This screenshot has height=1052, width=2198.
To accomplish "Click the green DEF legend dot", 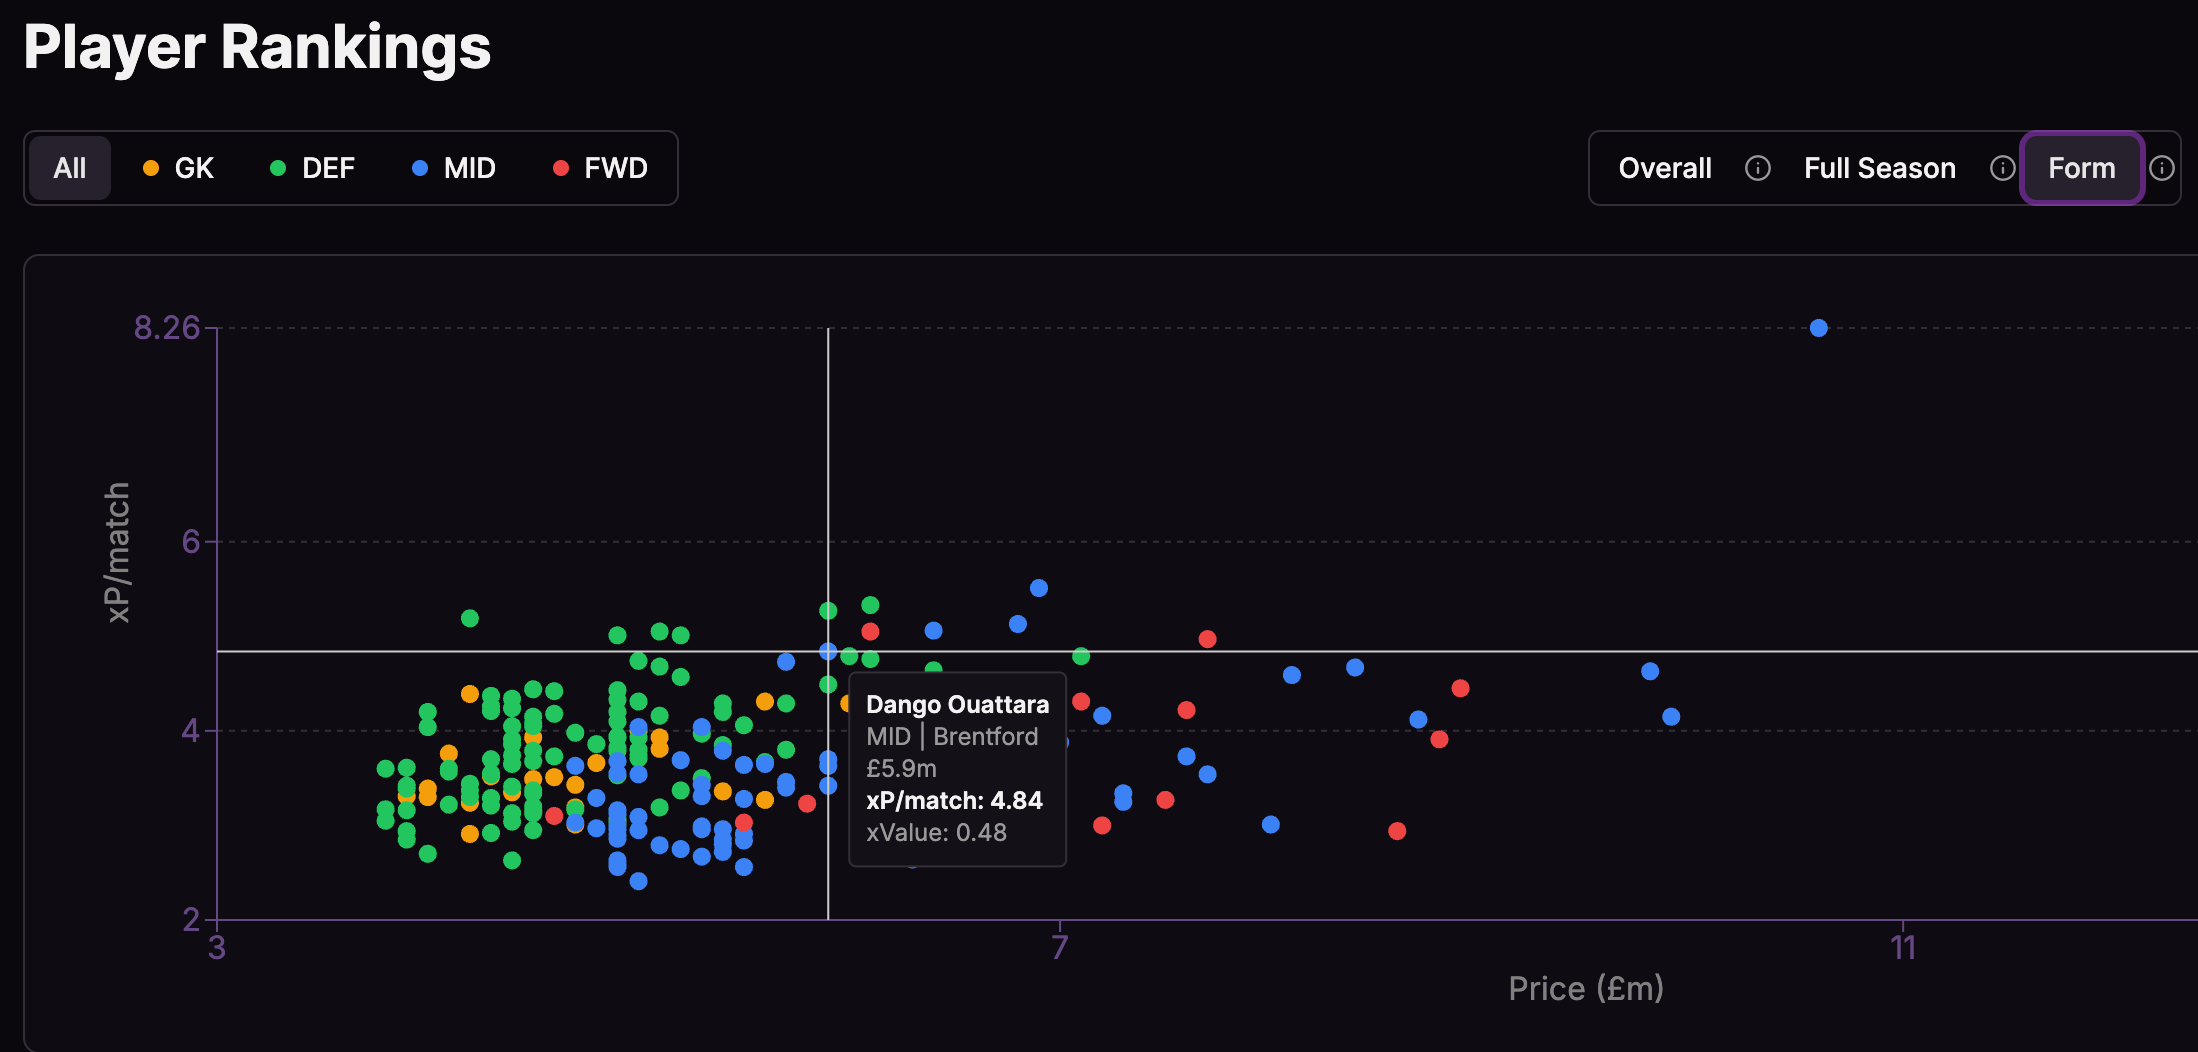I will tap(276, 168).
